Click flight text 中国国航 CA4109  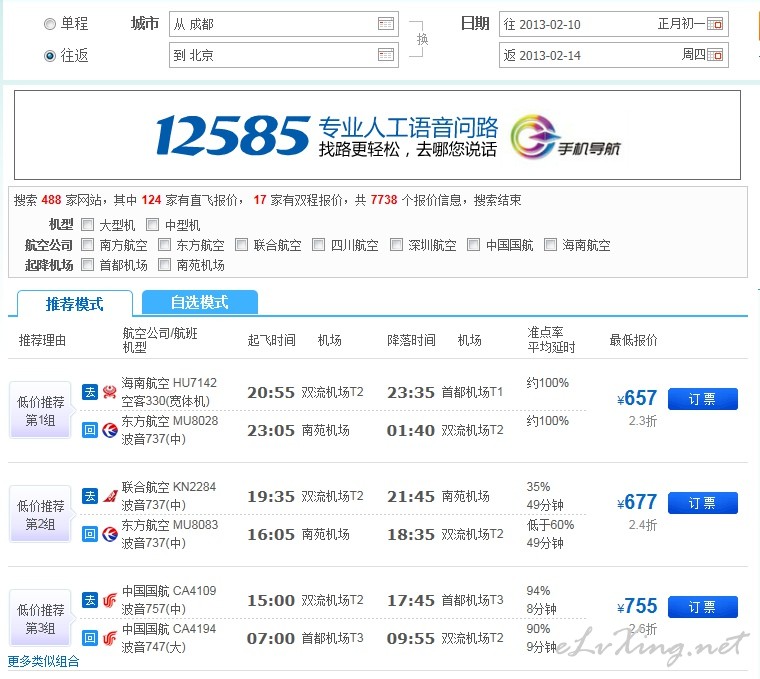click(x=169, y=591)
